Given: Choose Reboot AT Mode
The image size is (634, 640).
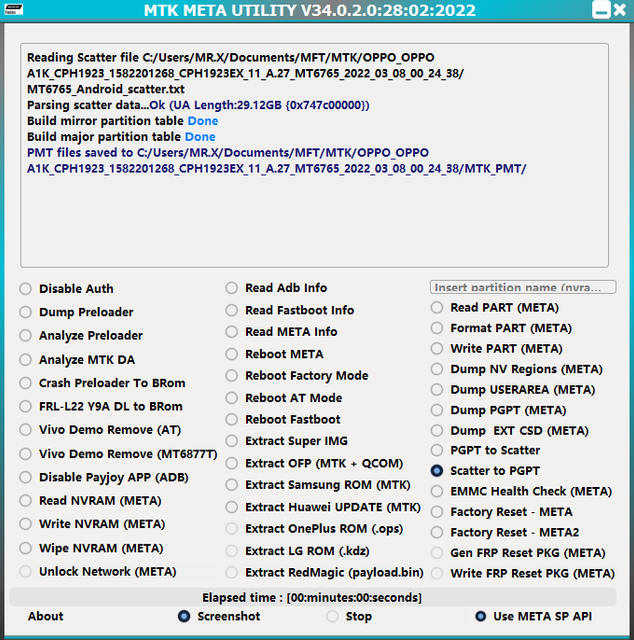Looking at the screenshot, I should 231,398.
